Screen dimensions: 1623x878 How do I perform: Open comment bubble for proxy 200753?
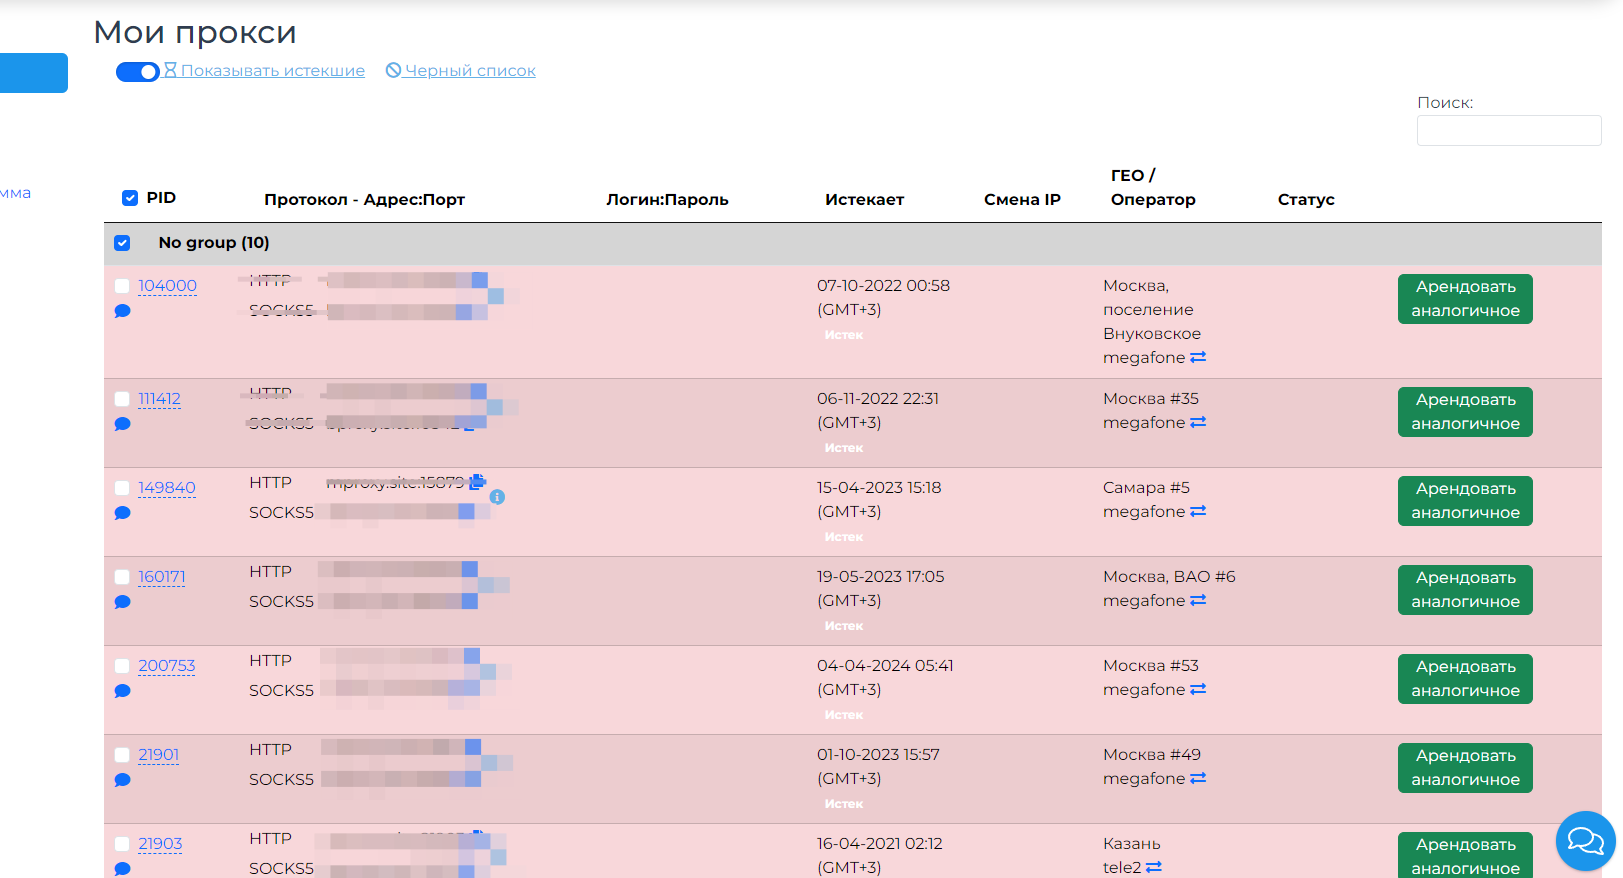coord(123,691)
